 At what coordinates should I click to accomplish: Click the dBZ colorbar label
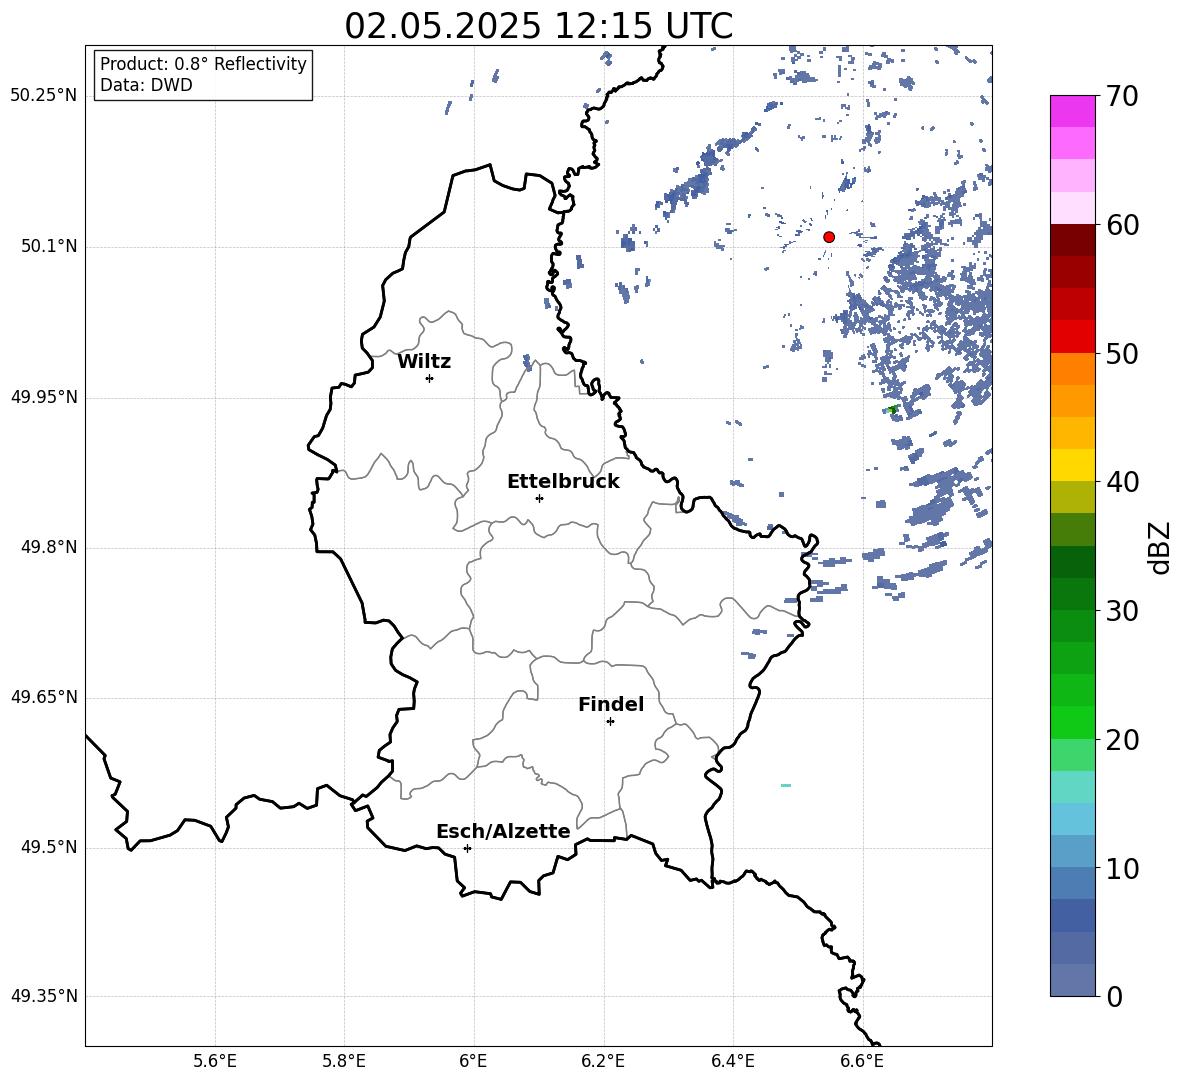(1161, 547)
